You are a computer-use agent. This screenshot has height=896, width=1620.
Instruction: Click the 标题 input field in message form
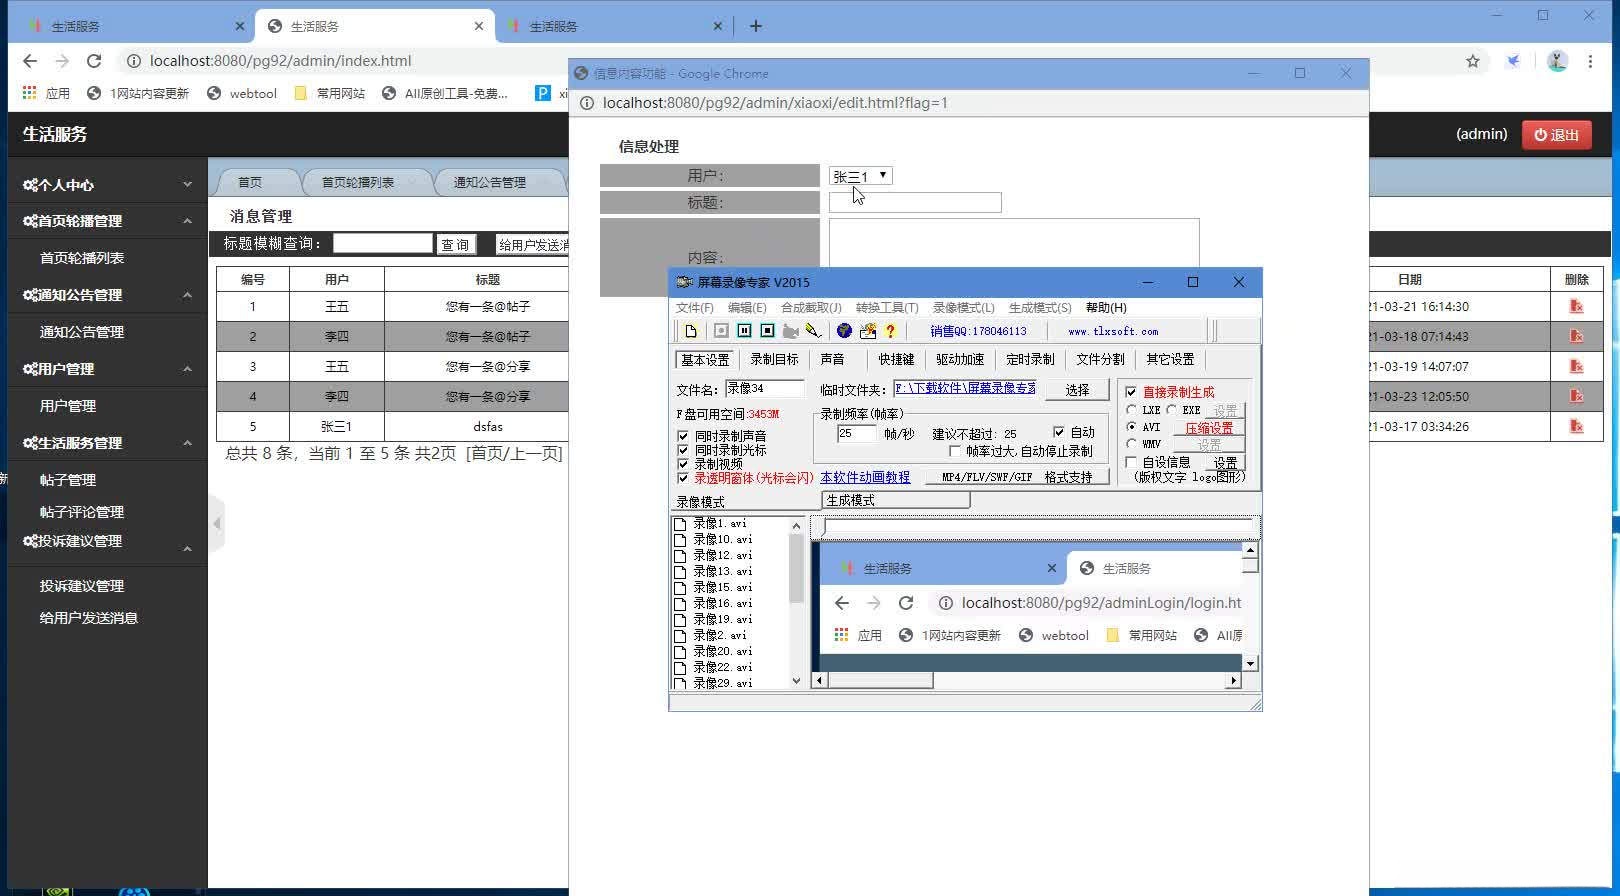(x=914, y=203)
